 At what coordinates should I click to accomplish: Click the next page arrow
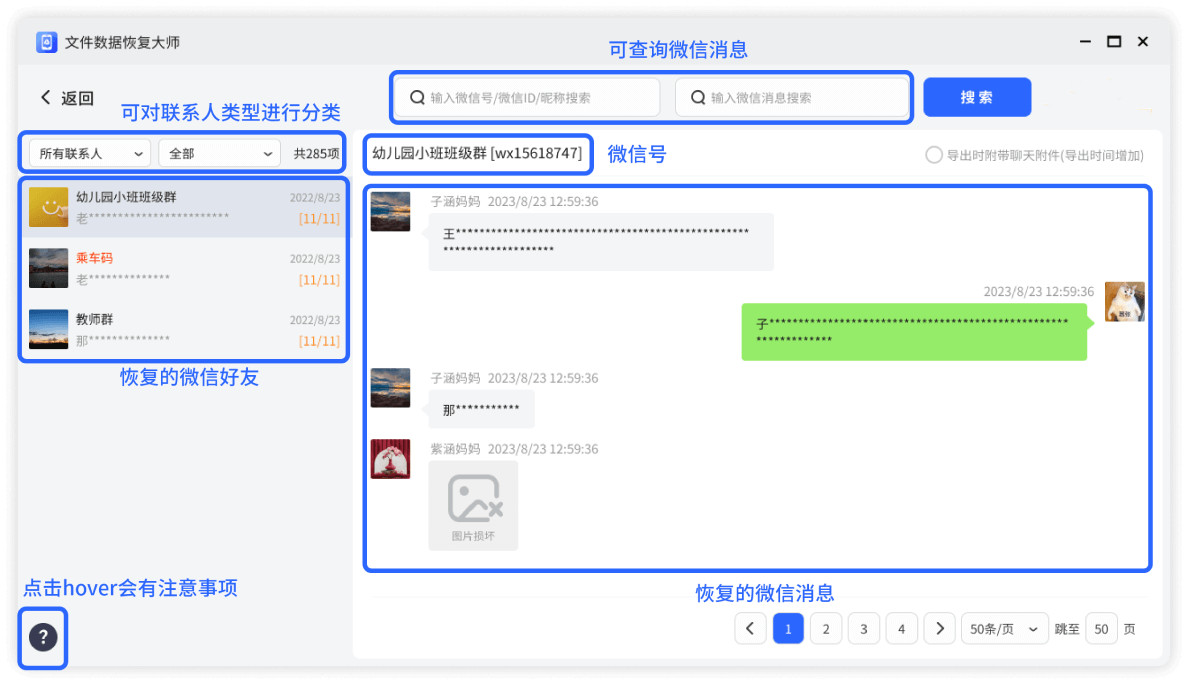[x=939, y=628]
